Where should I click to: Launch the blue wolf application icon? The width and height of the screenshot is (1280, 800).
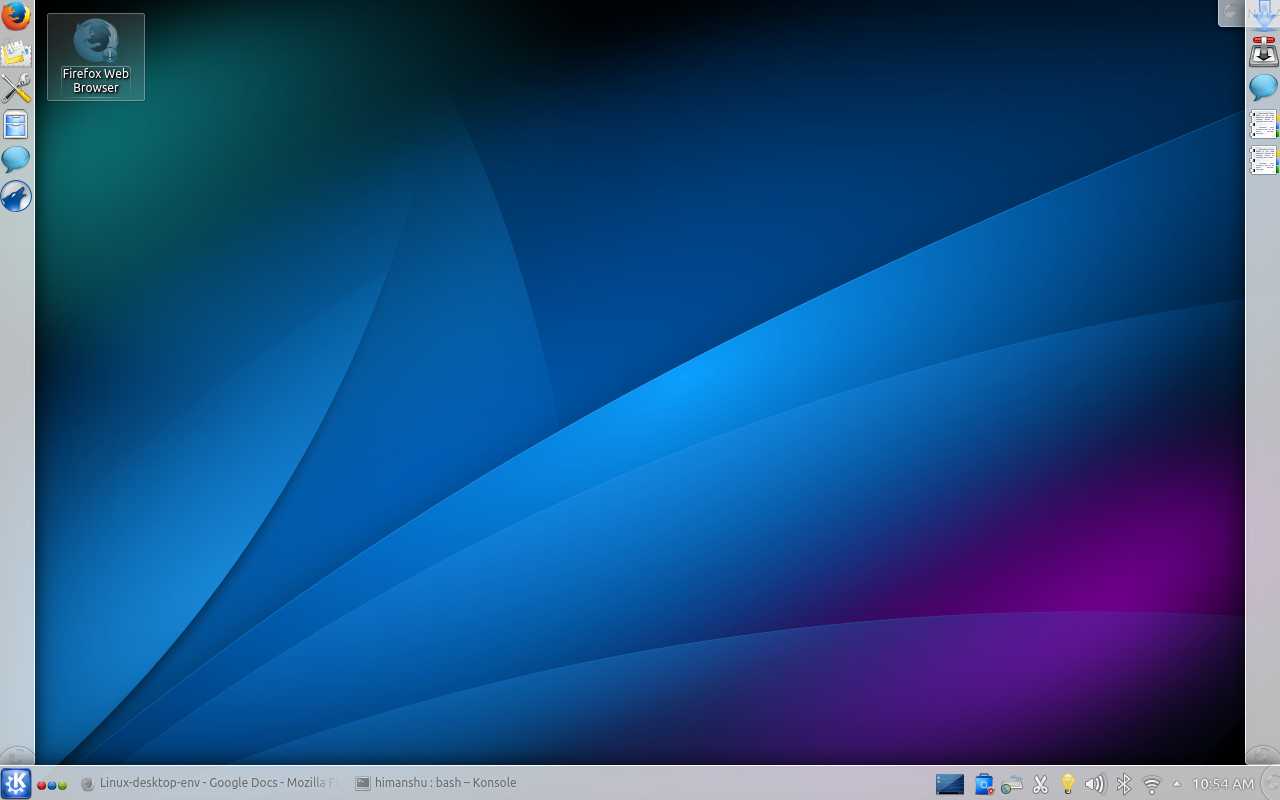tap(16, 196)
